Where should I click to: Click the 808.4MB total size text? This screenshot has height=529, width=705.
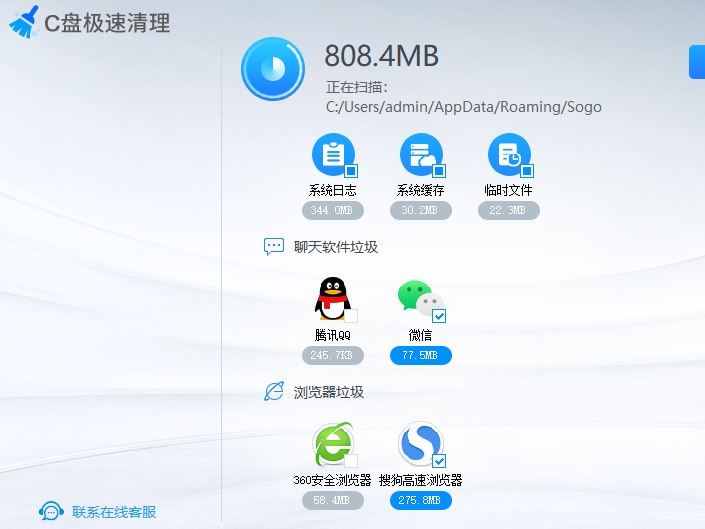tap(381, 56)
